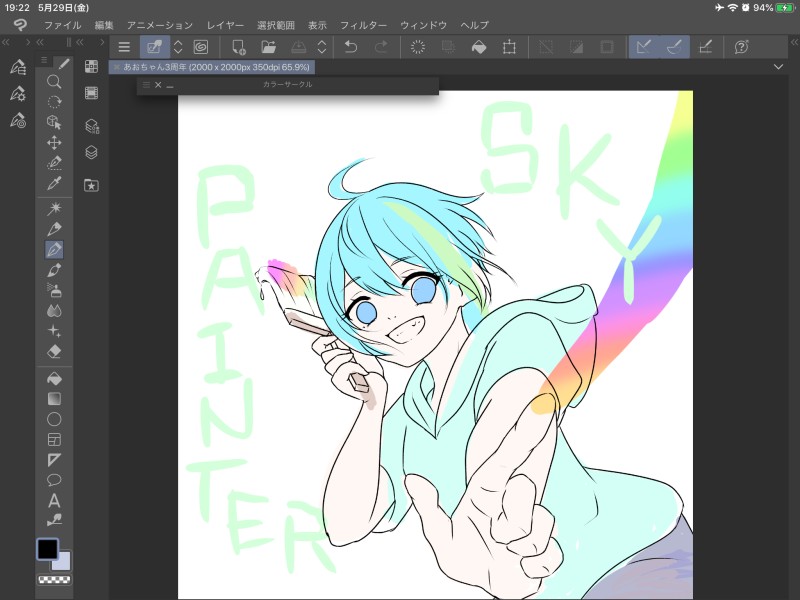Swap to transparent color checker swatch
This screenshot has height=600, width=800.
coord(55,579)
